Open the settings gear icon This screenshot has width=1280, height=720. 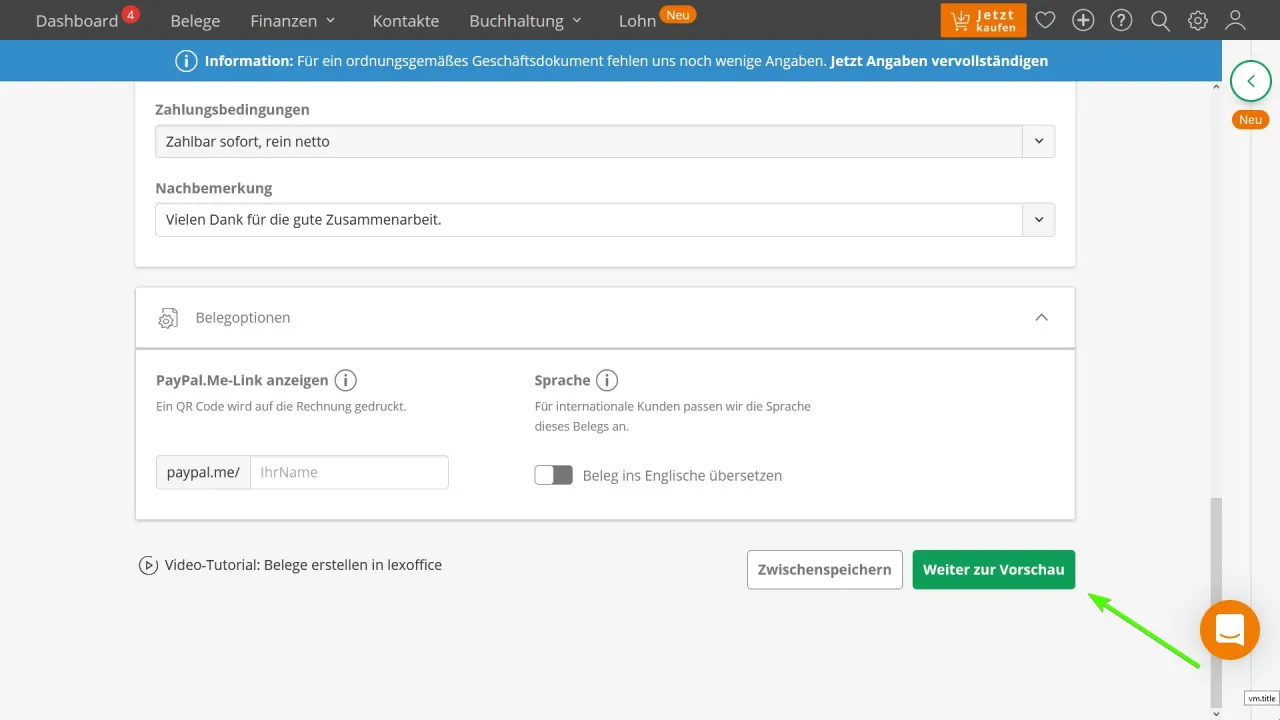tap(1198, 20)
